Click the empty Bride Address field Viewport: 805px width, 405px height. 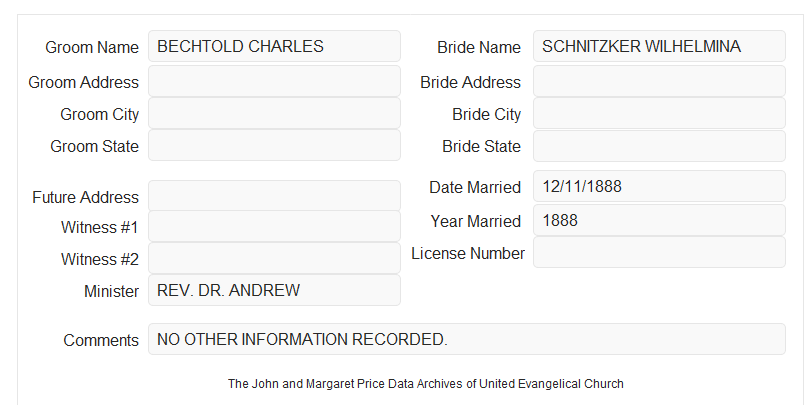tap(659, 81)
